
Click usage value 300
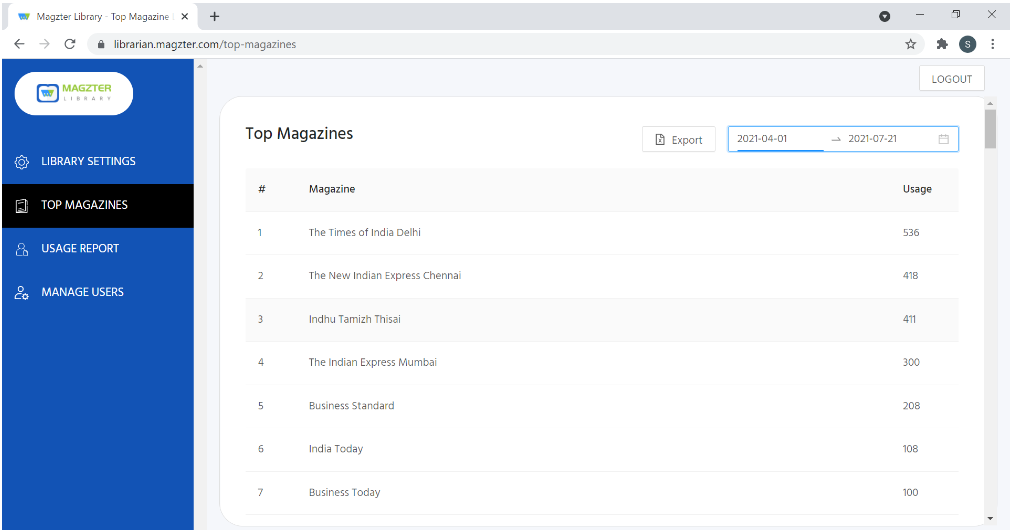[x=911, y=363]
